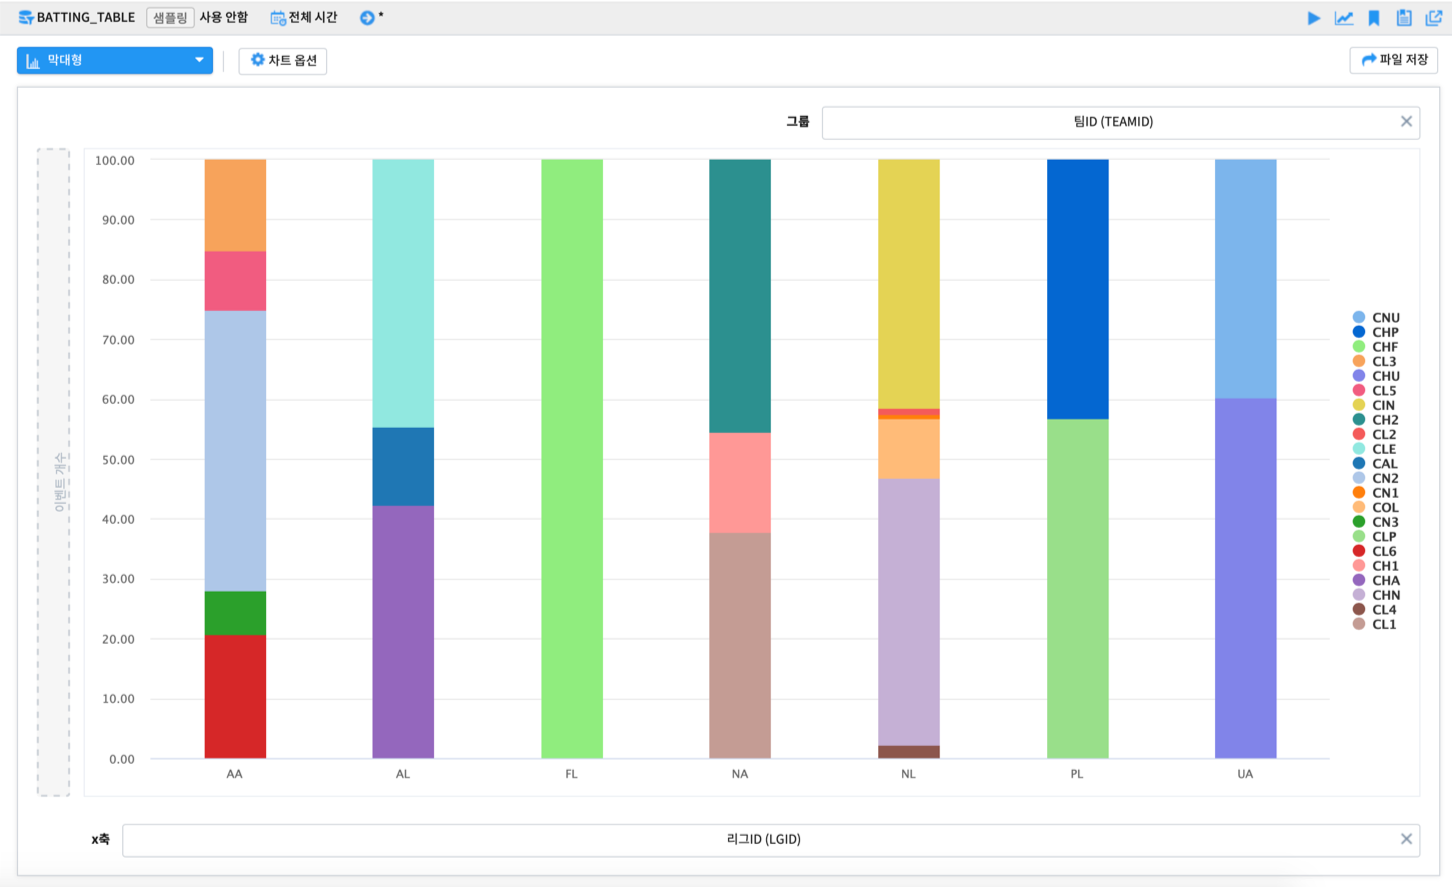Open the 막대형 chart type dropdown

point(115,60)
